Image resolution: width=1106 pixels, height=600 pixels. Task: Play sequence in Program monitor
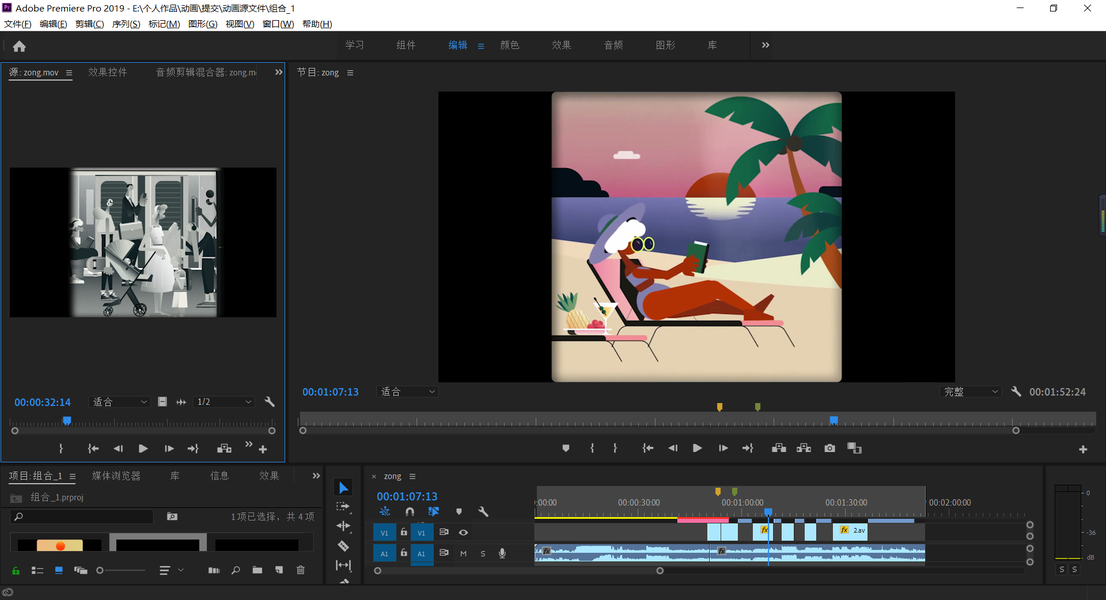pyautogui.click(x=697, y=448)
